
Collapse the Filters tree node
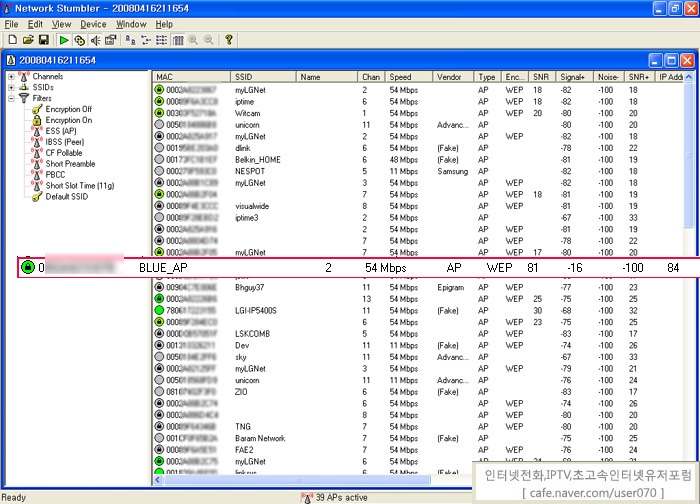pyautogui.click(x=11, y=99)
